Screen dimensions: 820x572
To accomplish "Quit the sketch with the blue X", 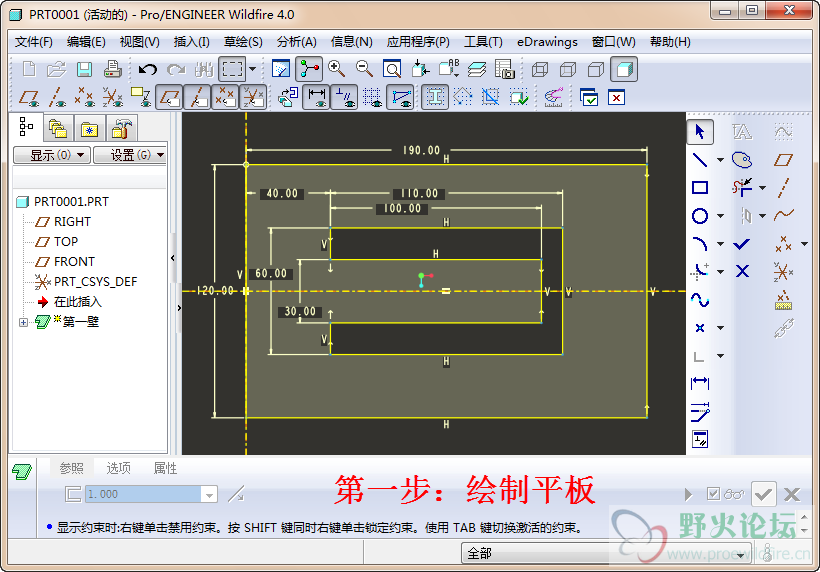I will [742, 271].
